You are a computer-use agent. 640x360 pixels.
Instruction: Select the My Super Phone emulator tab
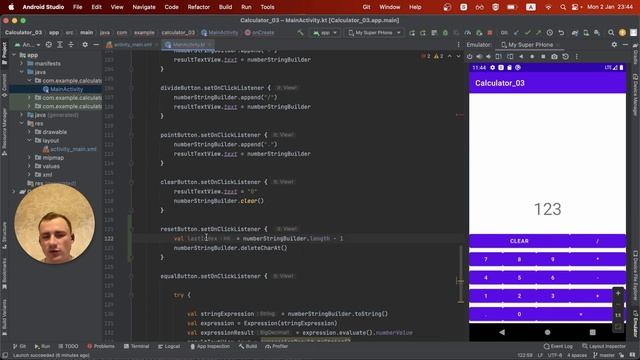pyautogui.click(x=530, y=44)
